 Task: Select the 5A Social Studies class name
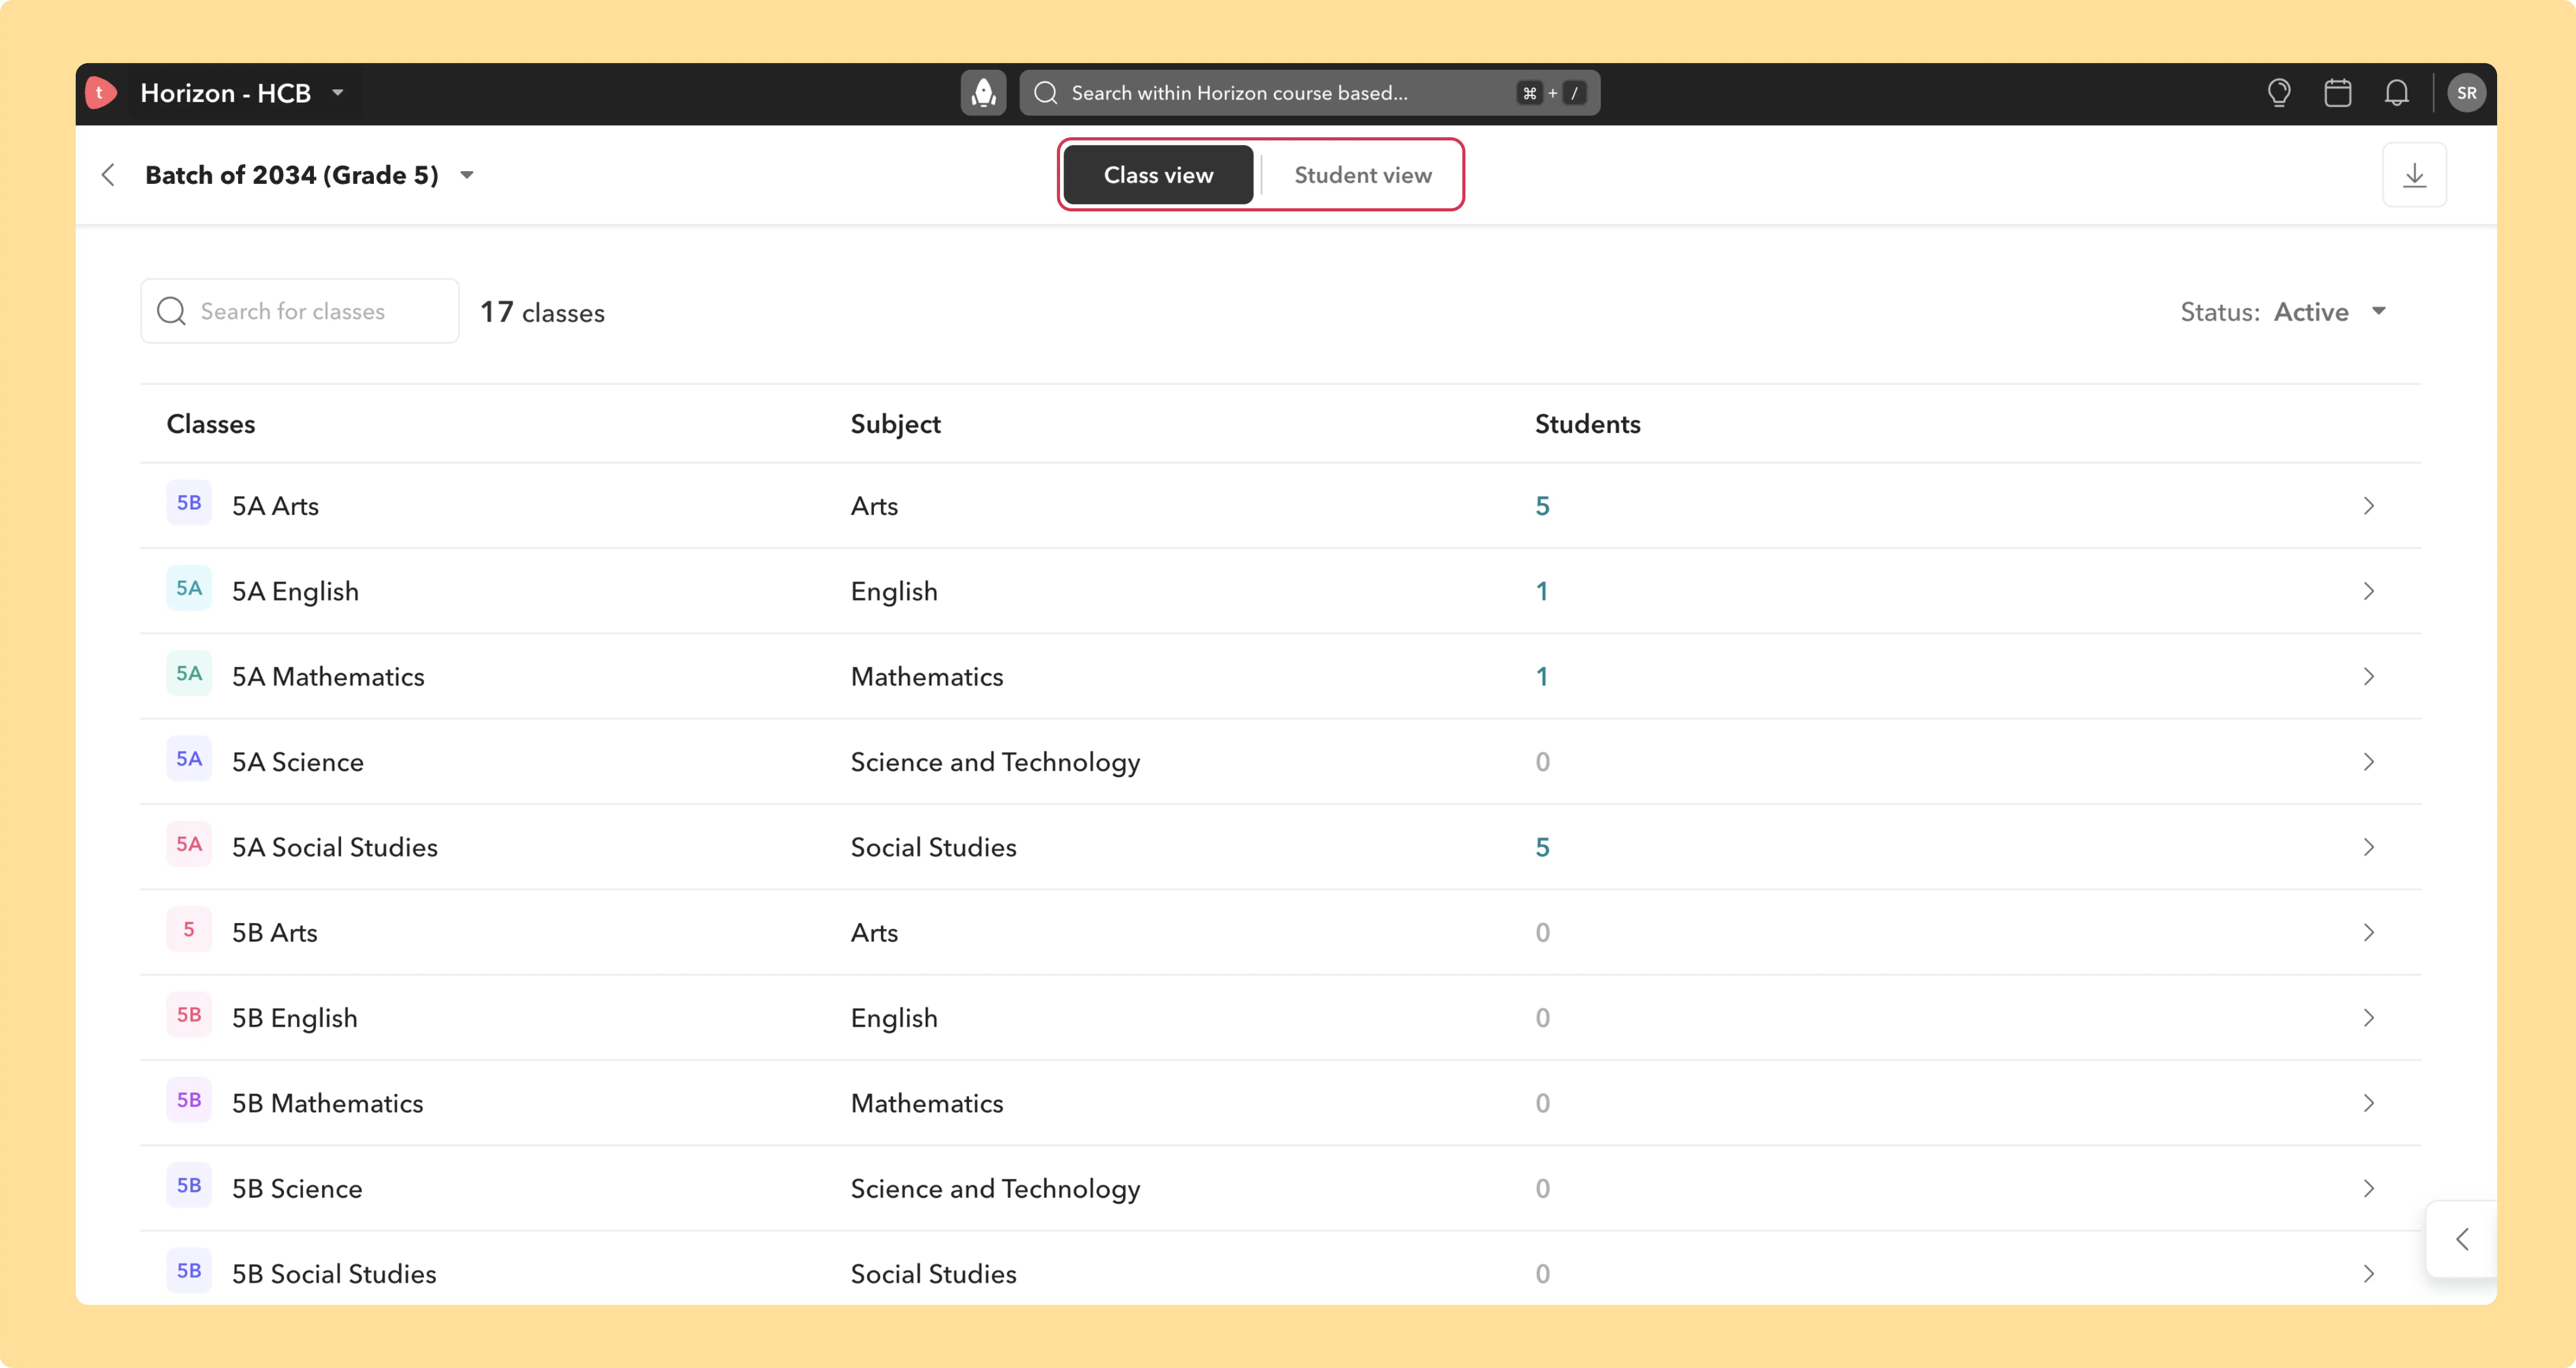click(335, 847)
